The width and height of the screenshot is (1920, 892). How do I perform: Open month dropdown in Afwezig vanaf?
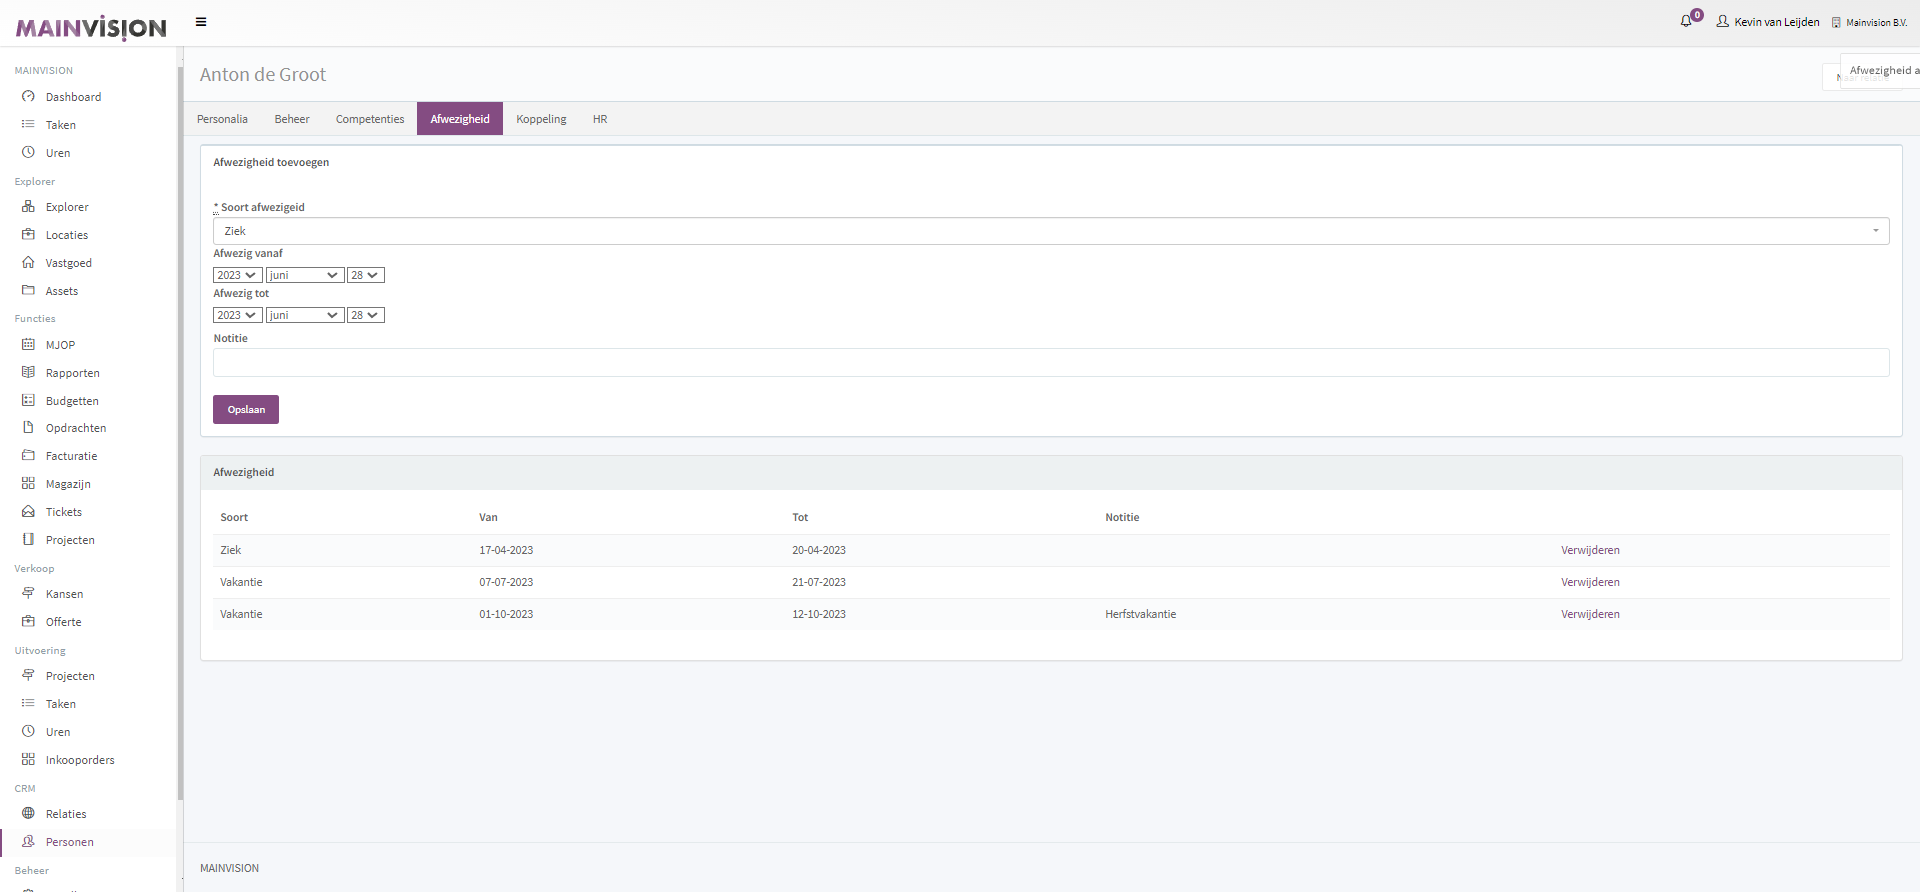click(x=305, y=275)
